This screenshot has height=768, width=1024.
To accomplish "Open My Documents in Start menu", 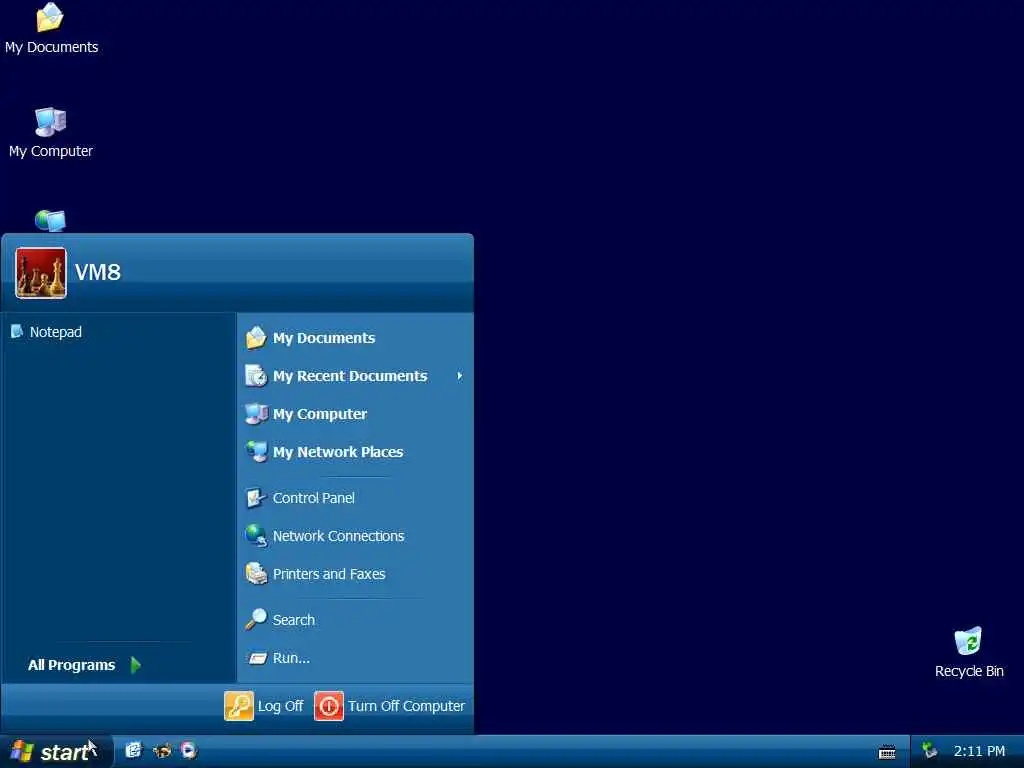I will tap(355, 338).
